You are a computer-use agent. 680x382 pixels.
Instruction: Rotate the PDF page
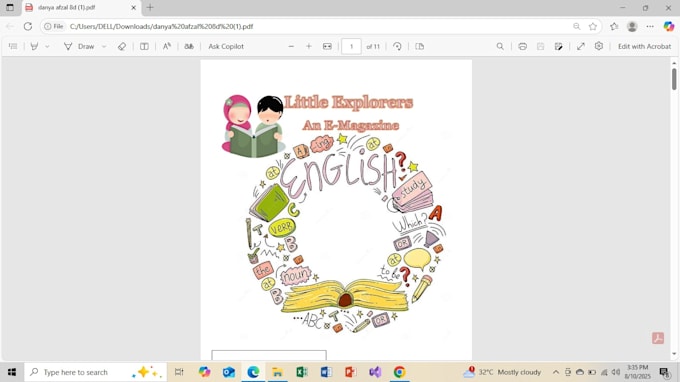pyautogui.click(x=397, y=46)
